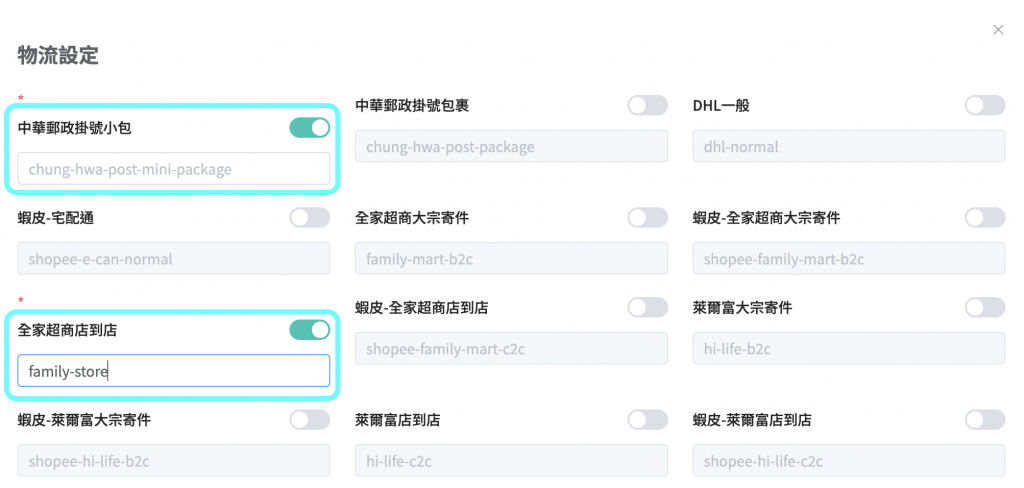Turn off 全家超商店到店 toggle
Screen dimensions: 1024x488
pyautogui.click(x=310, y=330)
